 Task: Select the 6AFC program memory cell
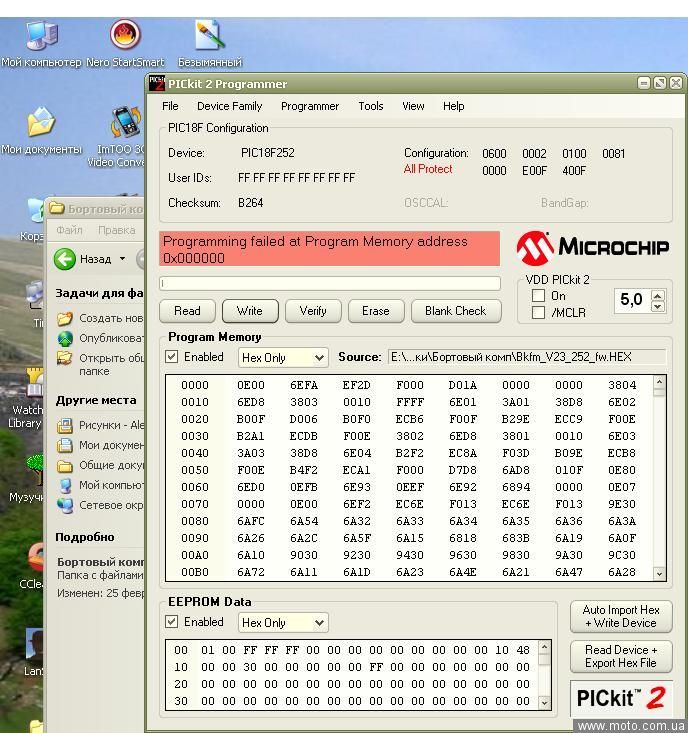(x=251, y=521)
